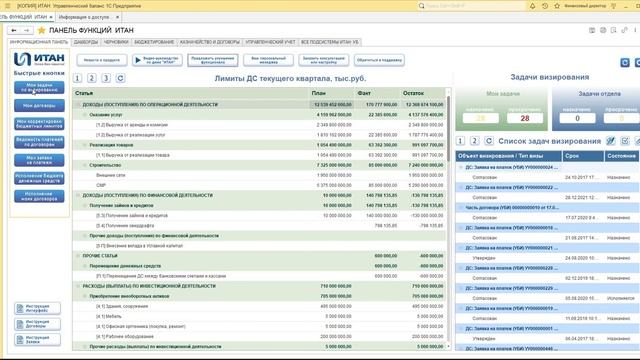Open Мои заявки на платежи quick button
The width and height of the screenshot is (640, 360).
(x=39, y=160)
